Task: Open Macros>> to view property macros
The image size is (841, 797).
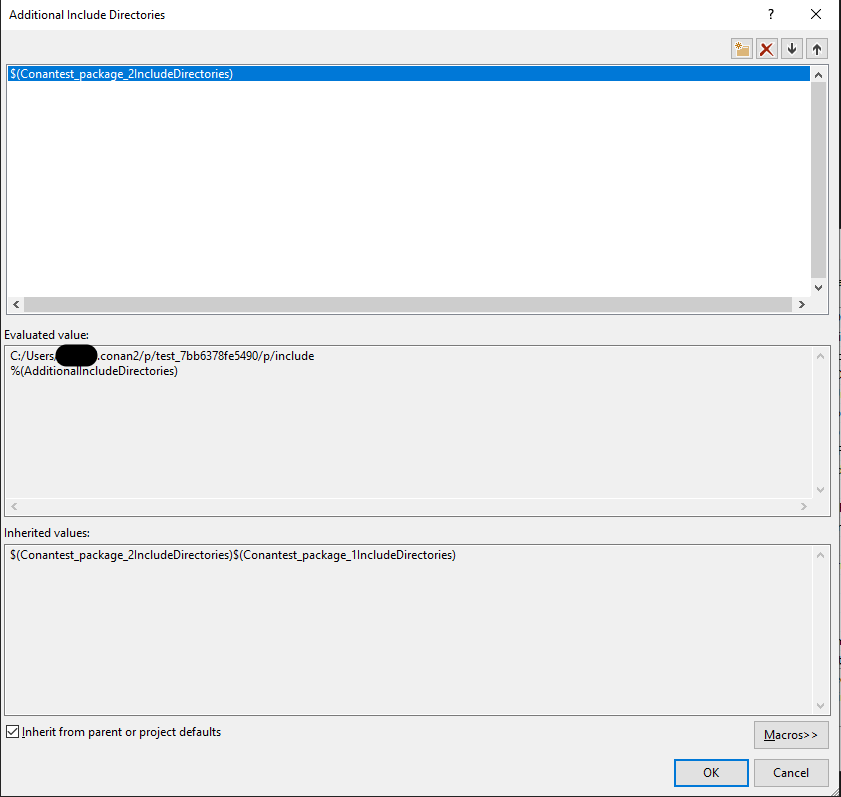Action: pyautogui.click(x=791, y=734)
